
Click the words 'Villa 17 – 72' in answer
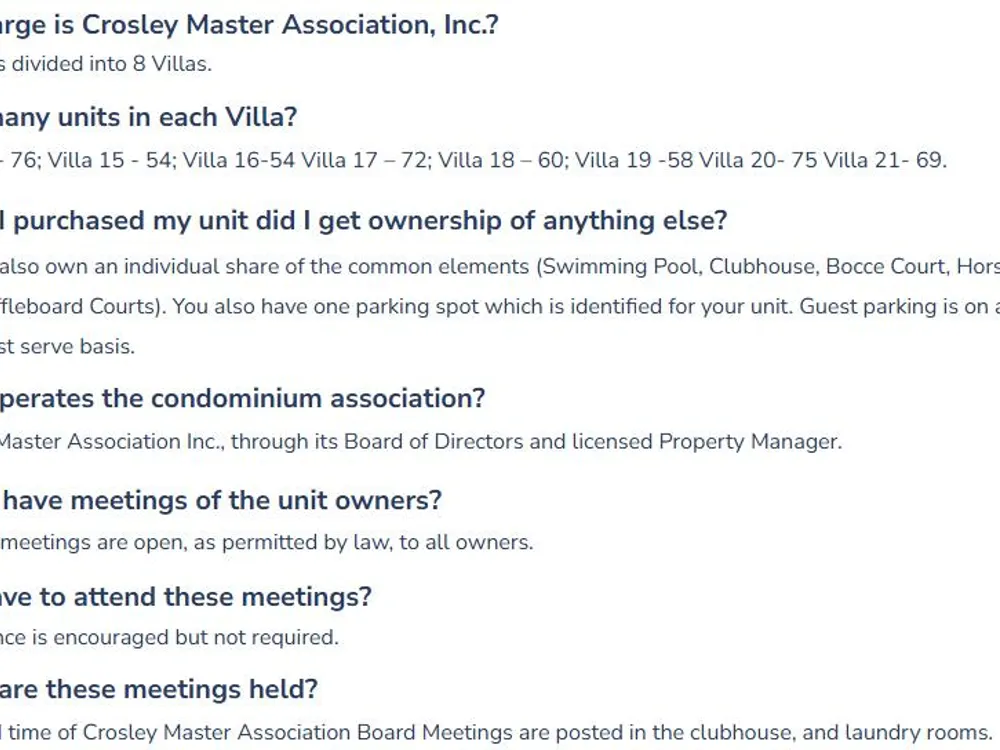click(x=365, y=159)
